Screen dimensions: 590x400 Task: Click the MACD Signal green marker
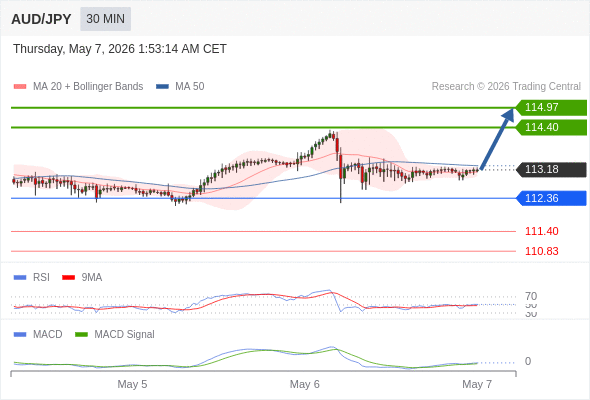coord(81,335)
